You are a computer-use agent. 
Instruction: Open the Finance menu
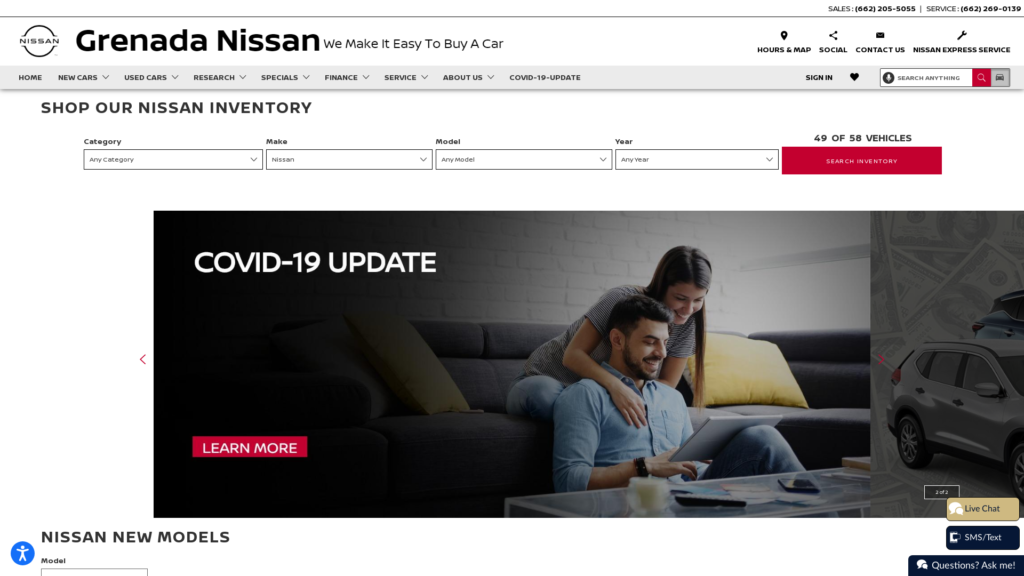click(x=347, y=77)
